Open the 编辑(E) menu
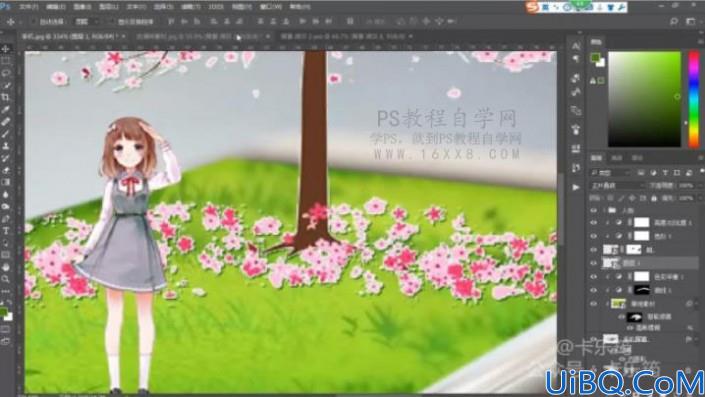Screen dimensions: 705x397 click(x=56, y=7)
